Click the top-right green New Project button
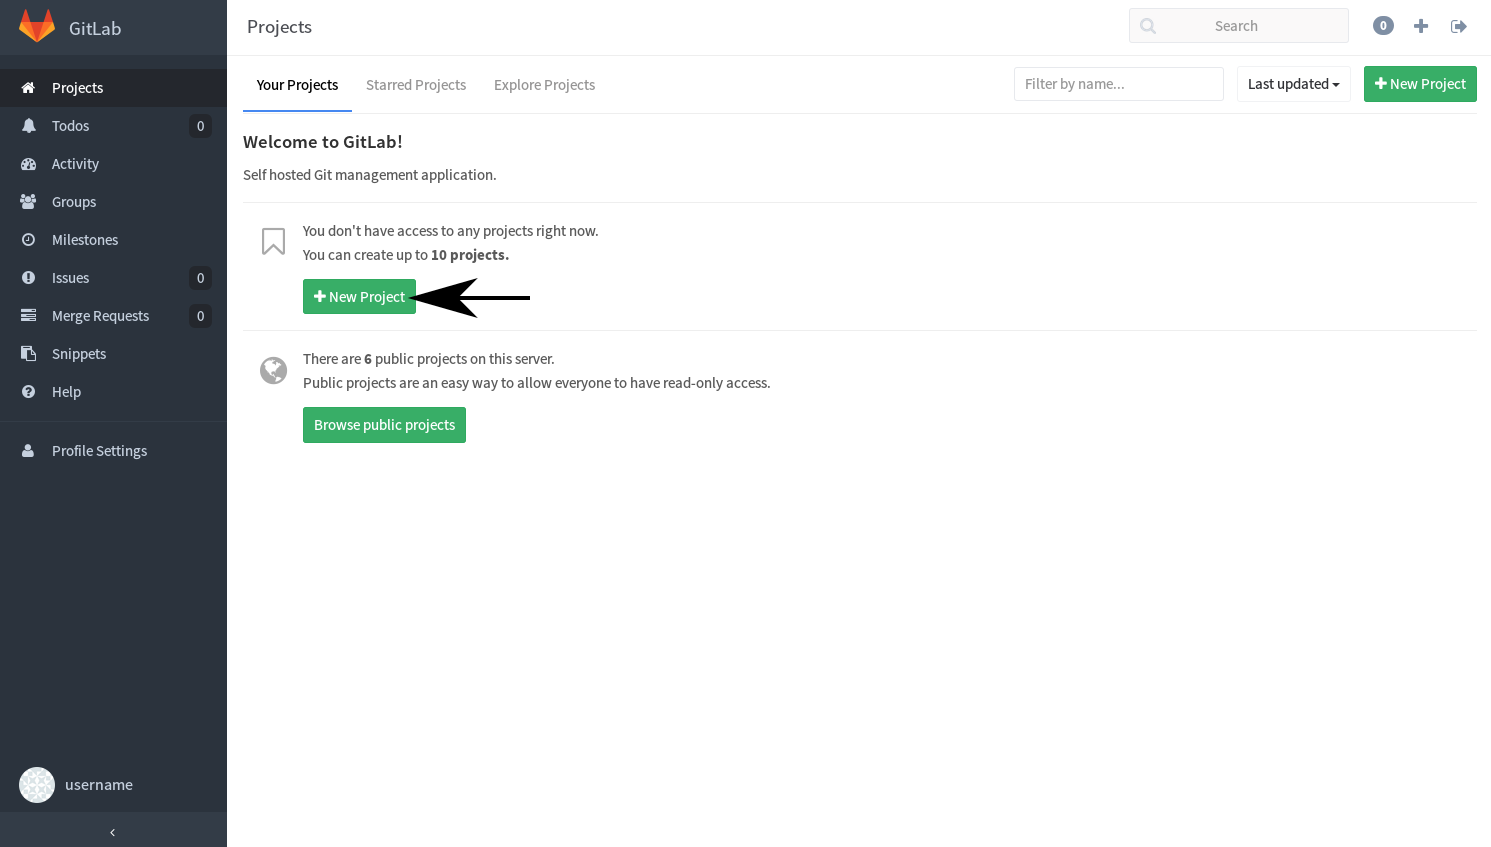The height and width of the screenshot is (847, 1491). click(1420, 84)
